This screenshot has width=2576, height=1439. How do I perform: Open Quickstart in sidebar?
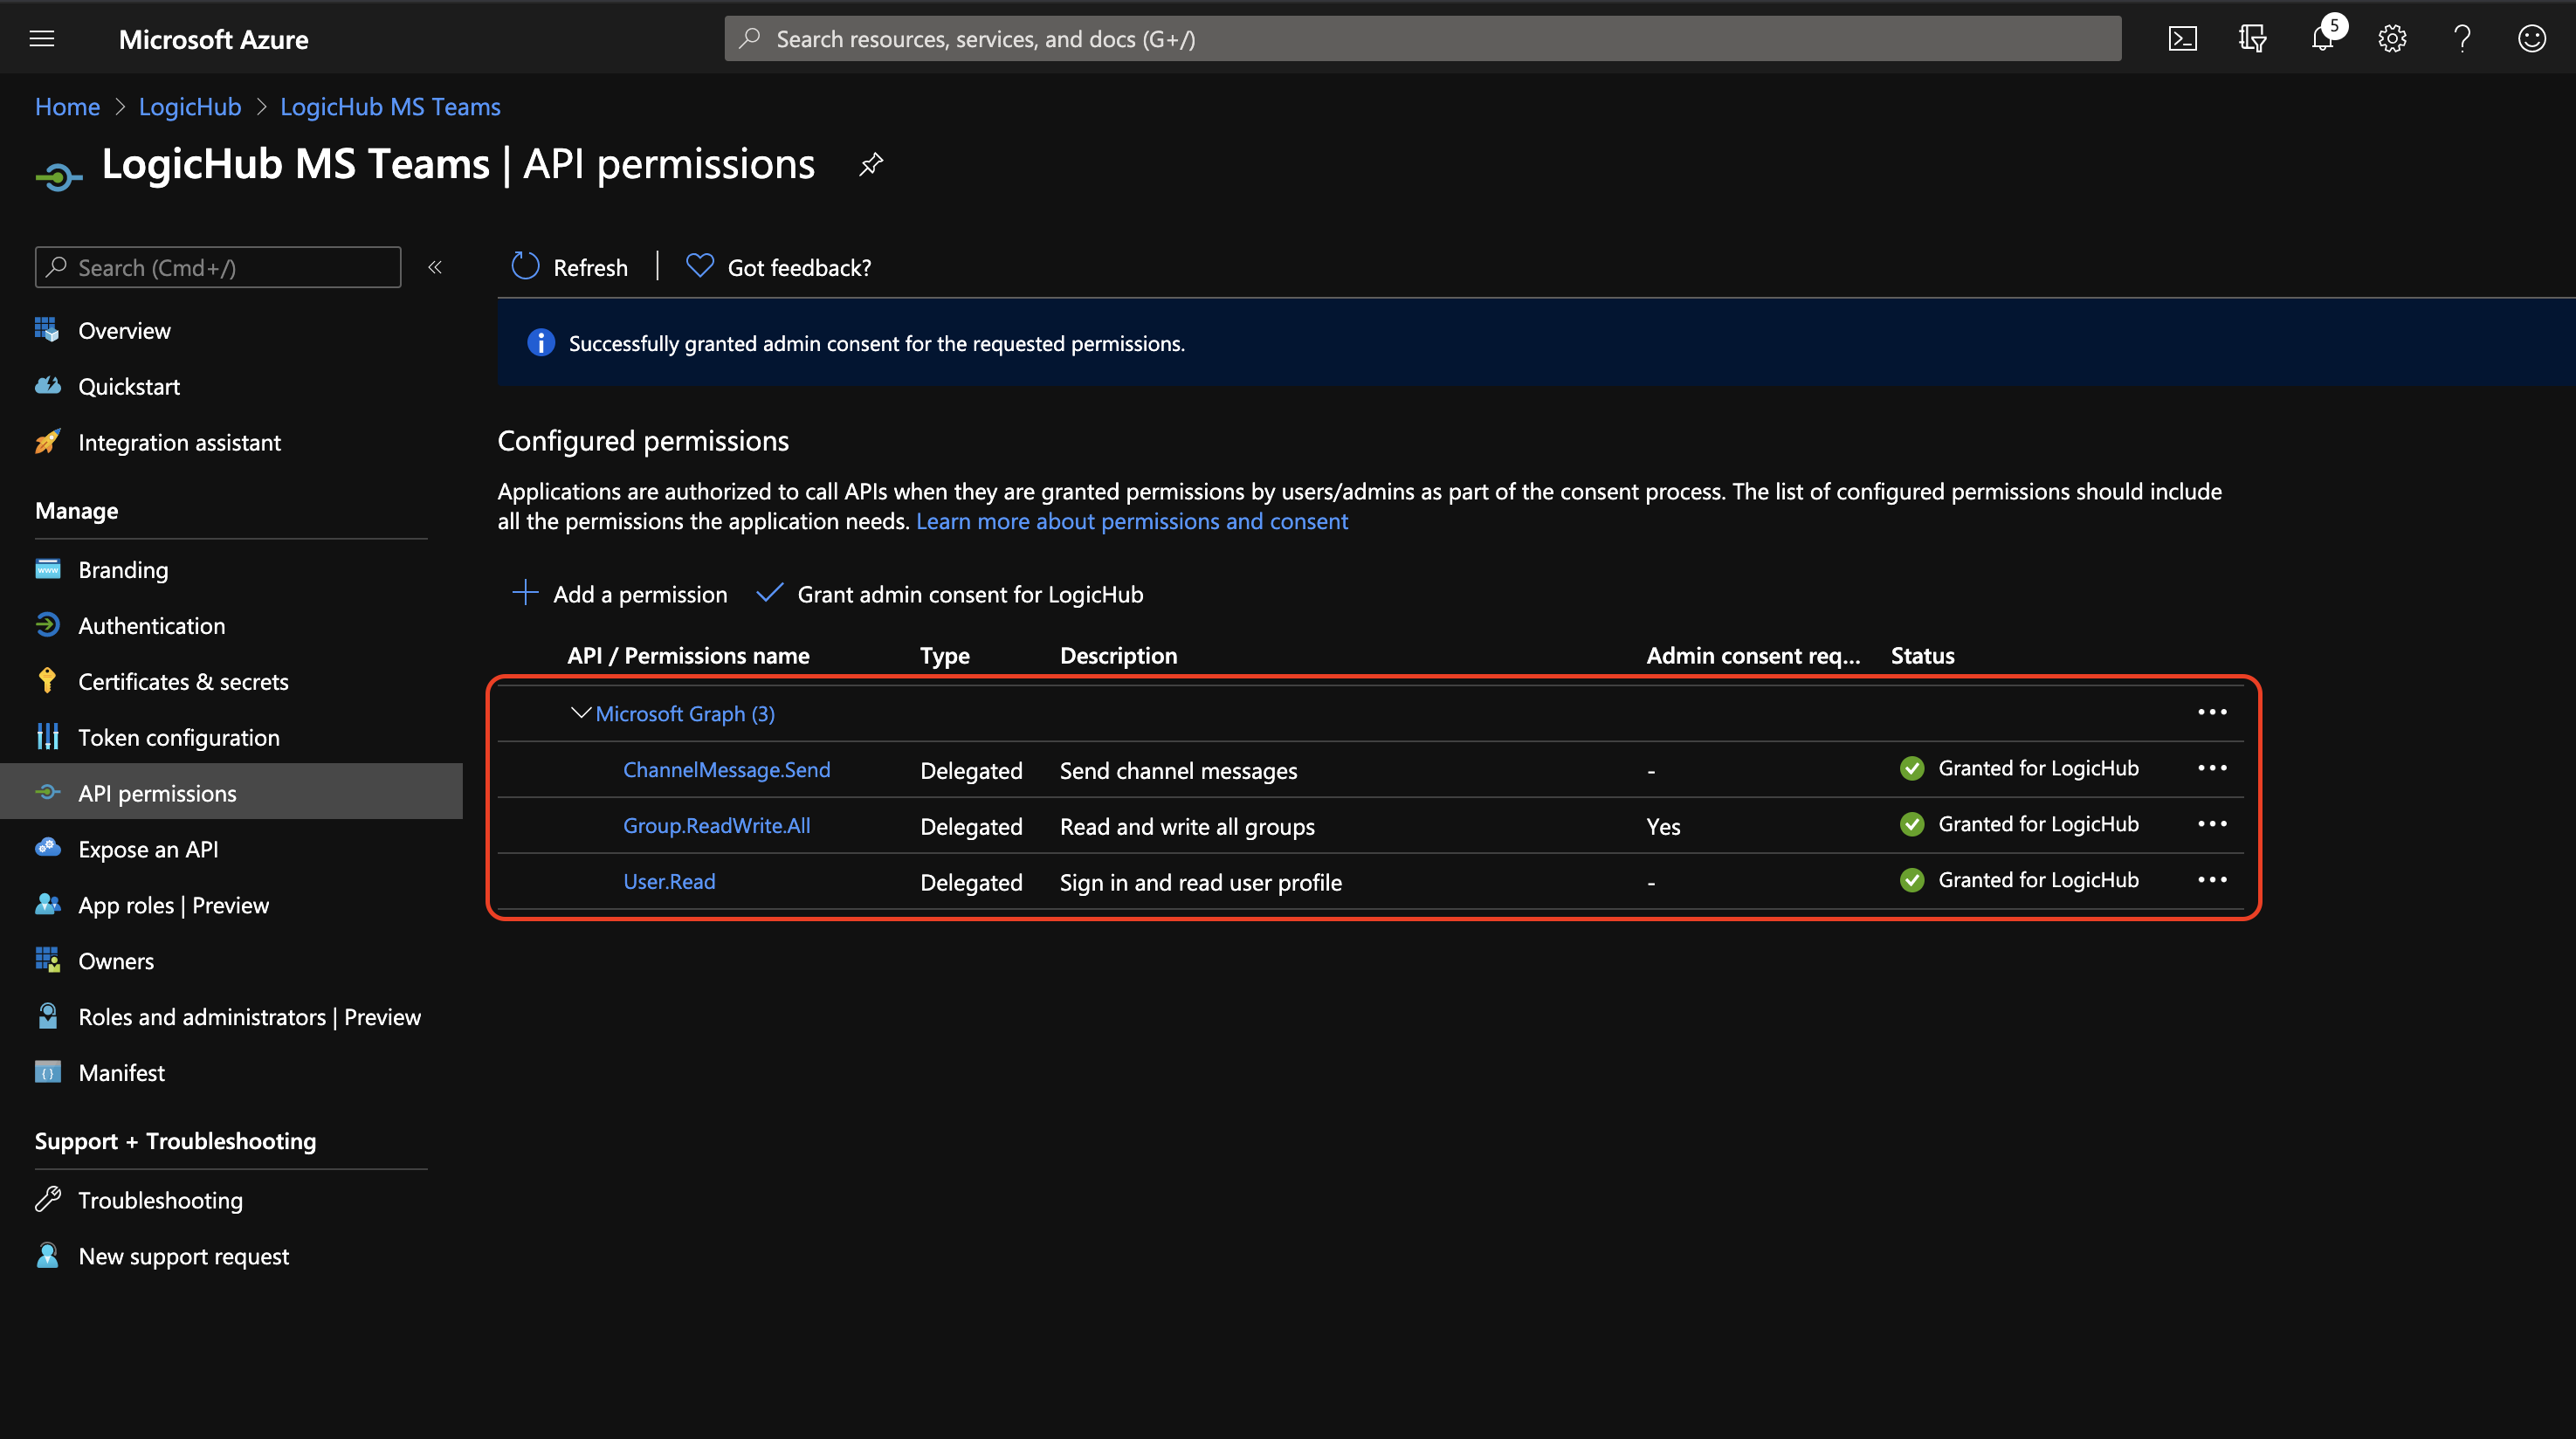[129, 386]
